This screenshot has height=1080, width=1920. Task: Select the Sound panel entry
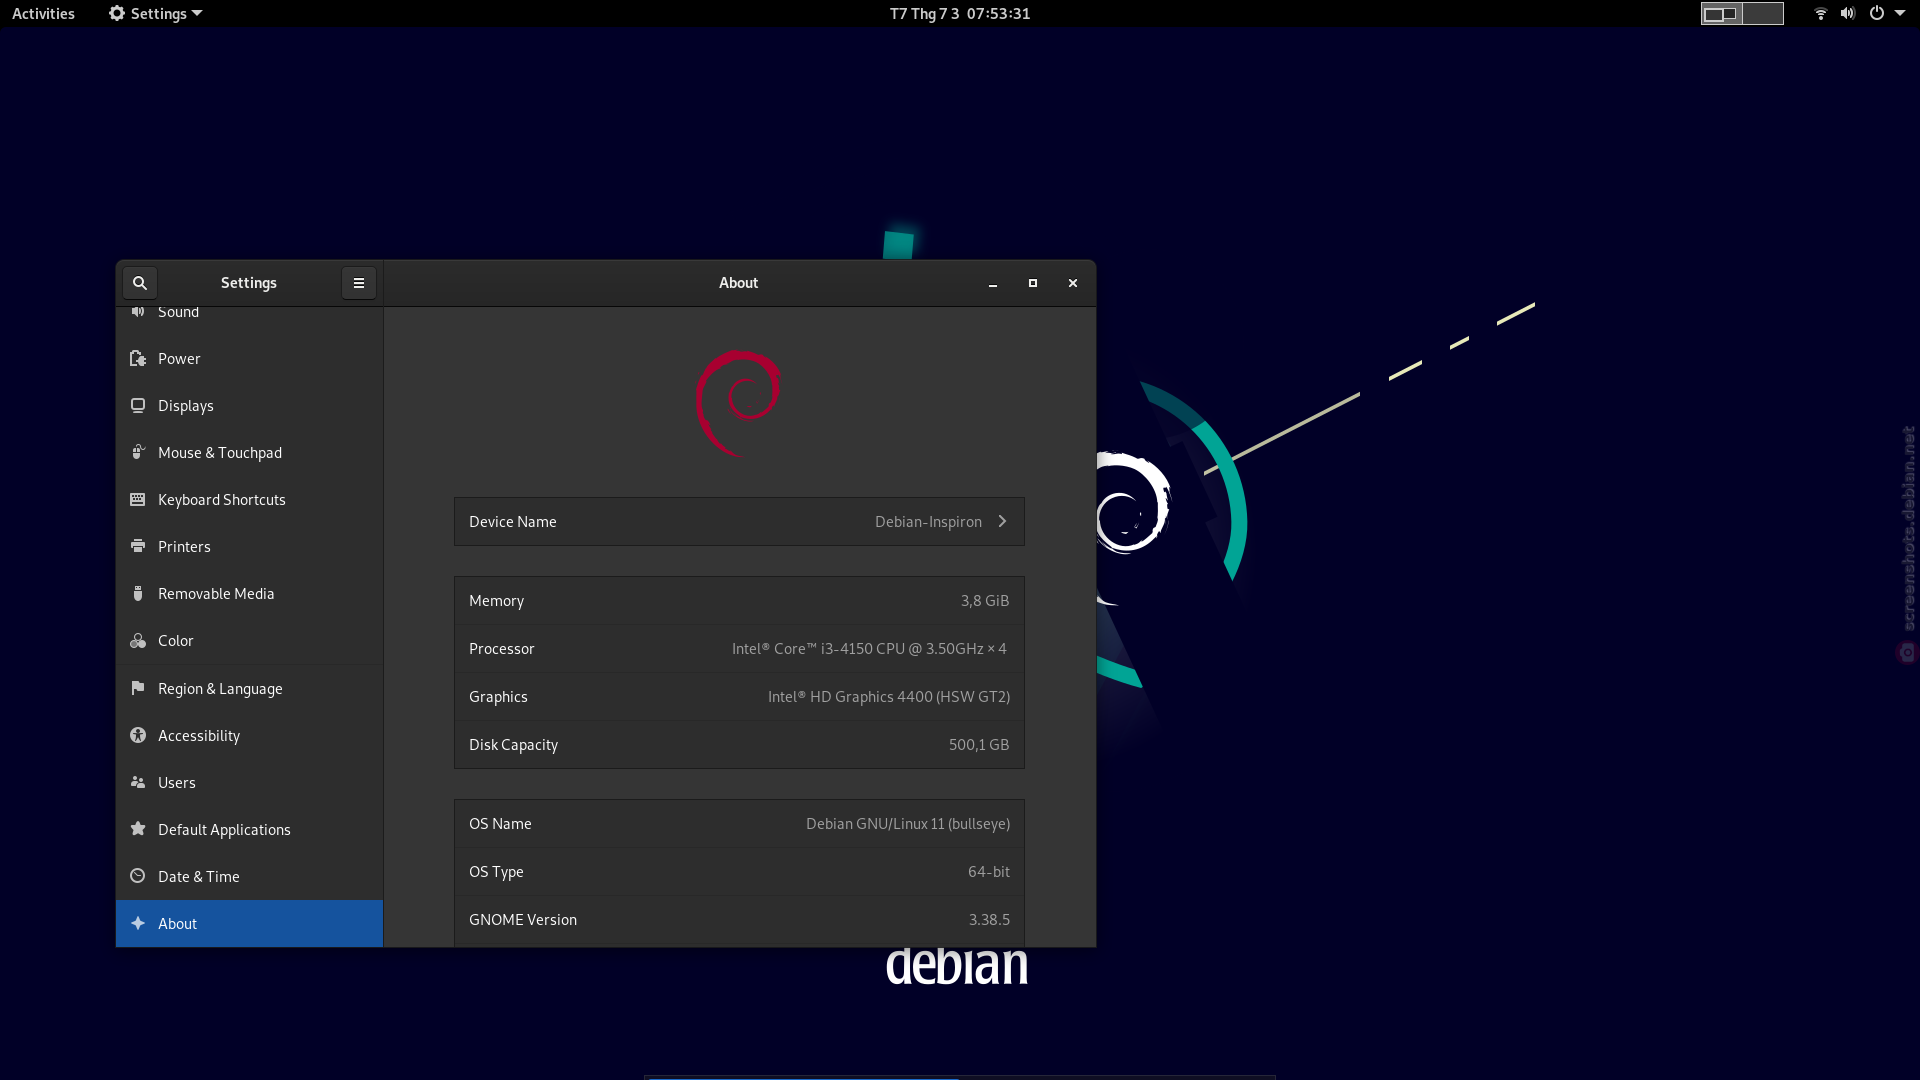pos(249,318)
